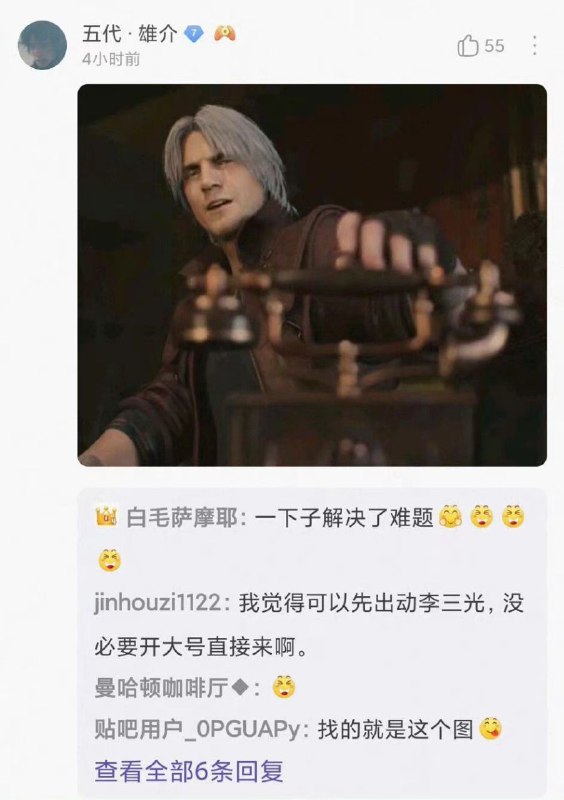The image size is (564, 800).
Task: Open username 五代·雄介
Action: point(130,34)
